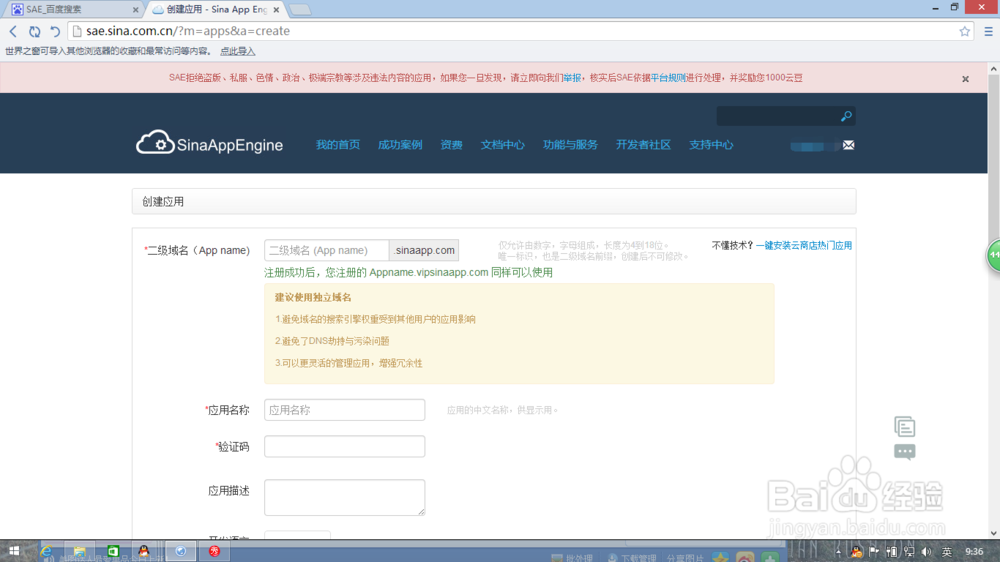Open 开发者社区 navigation item
The width and height of the screenshot is (1000, 562).
click(643, 145)
